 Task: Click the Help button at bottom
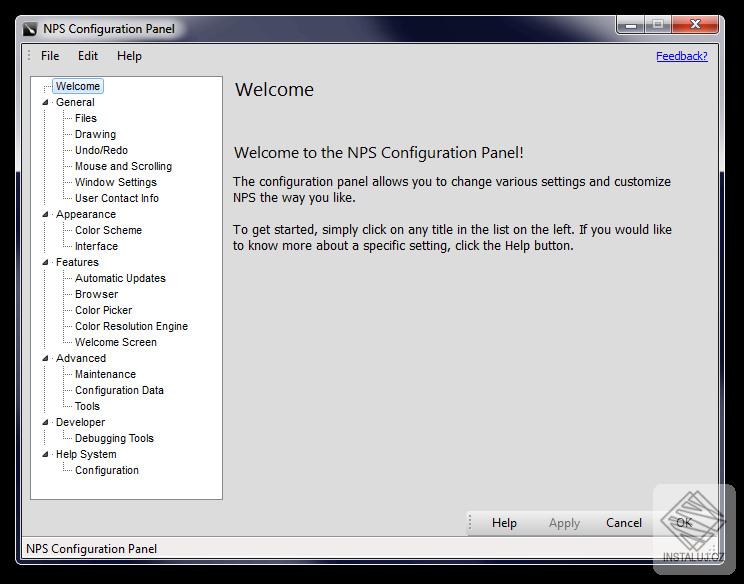point(504,523)
